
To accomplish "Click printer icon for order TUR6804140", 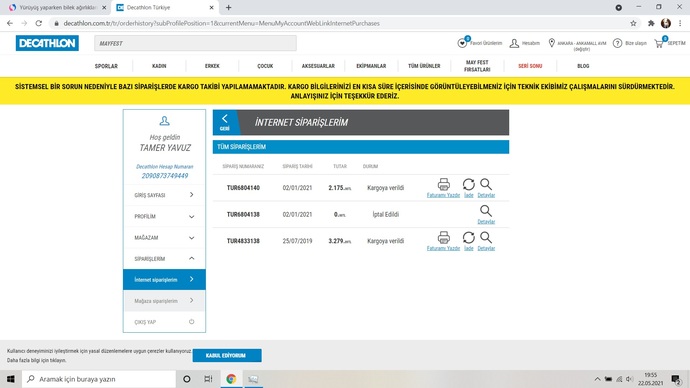I will click(444, 184).
